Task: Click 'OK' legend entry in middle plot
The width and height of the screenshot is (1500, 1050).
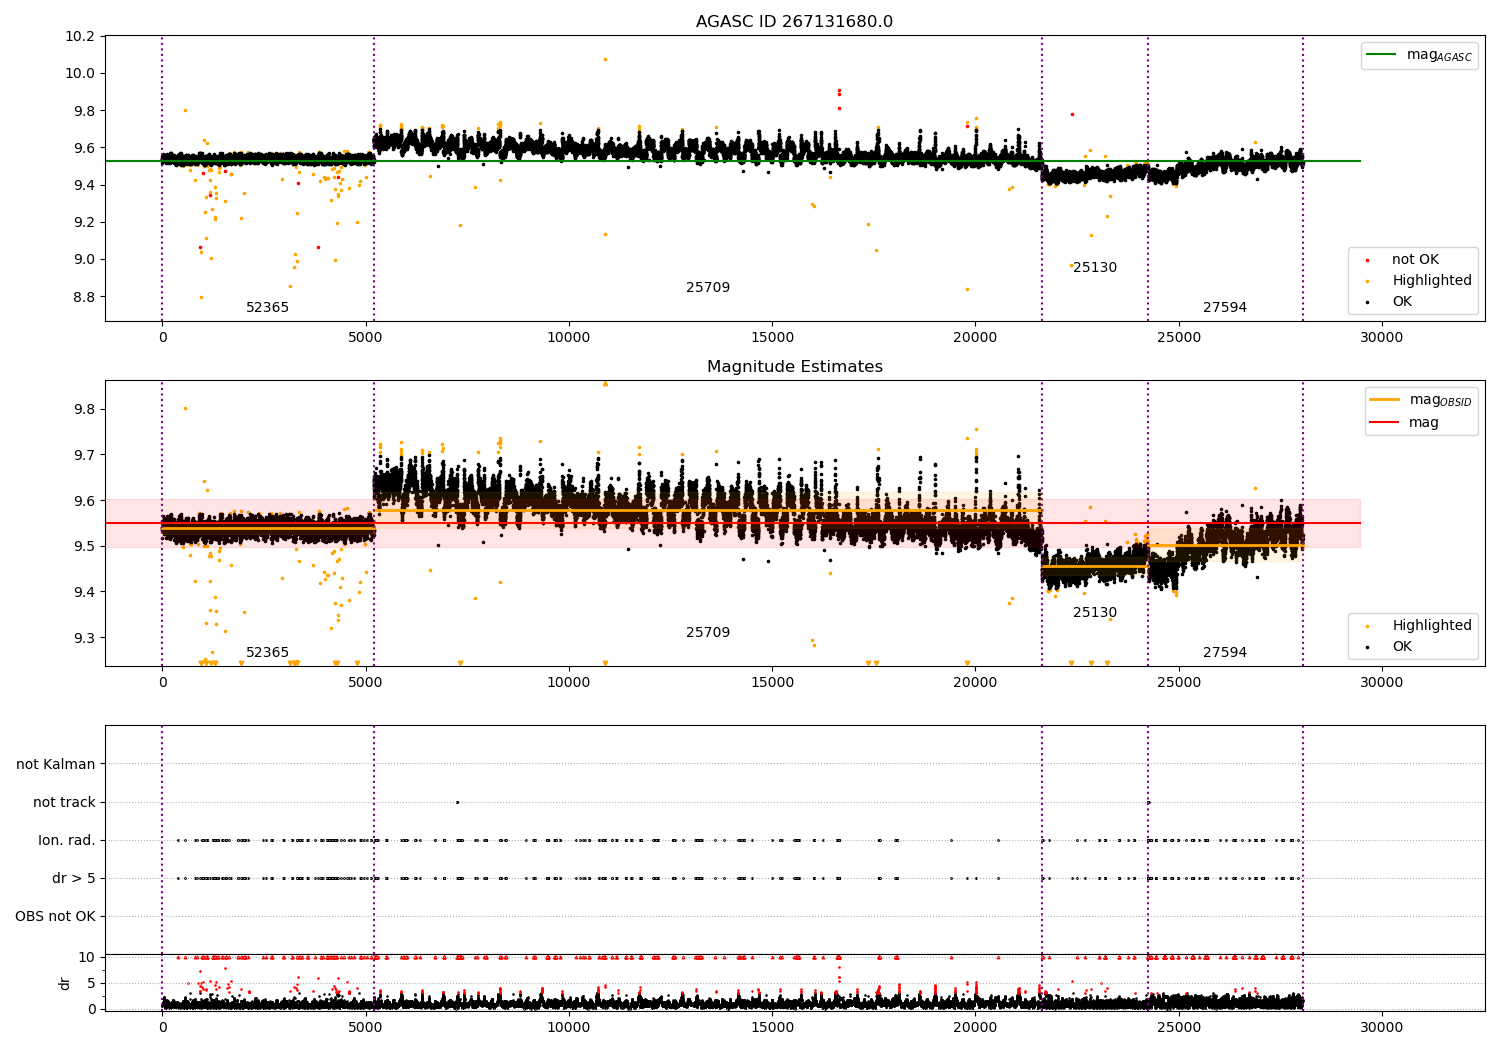Action: point(1403,647)
